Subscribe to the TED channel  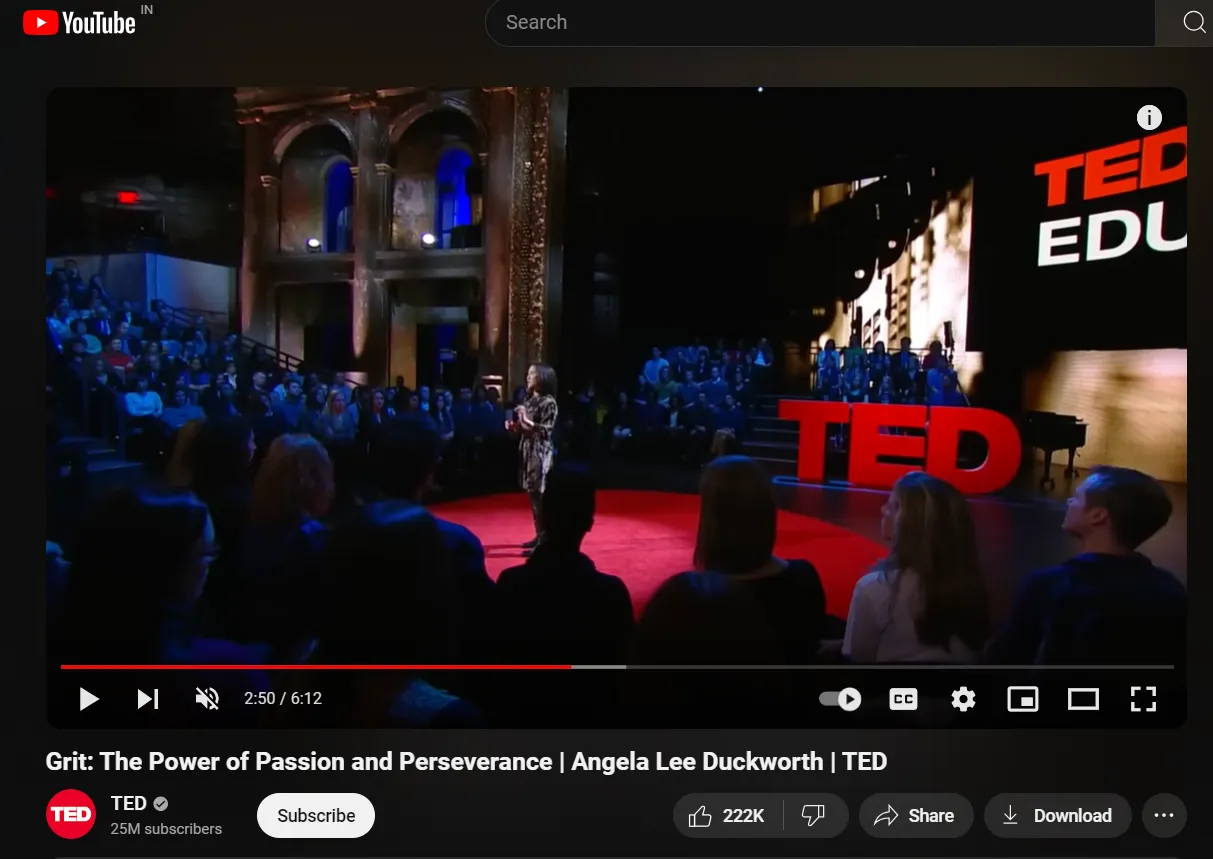[316, 815]
